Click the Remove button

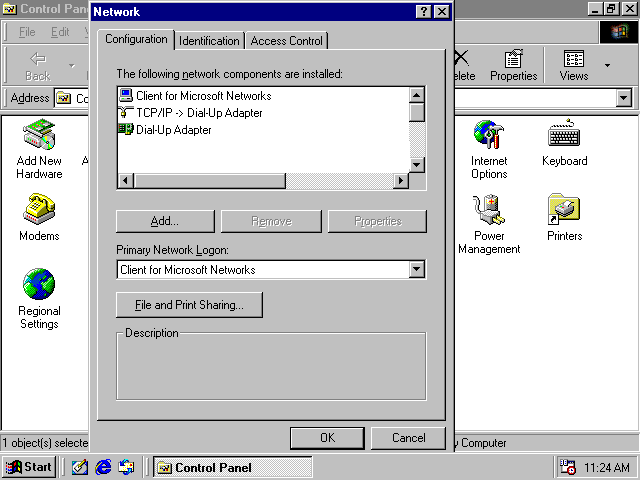point(271,221)
